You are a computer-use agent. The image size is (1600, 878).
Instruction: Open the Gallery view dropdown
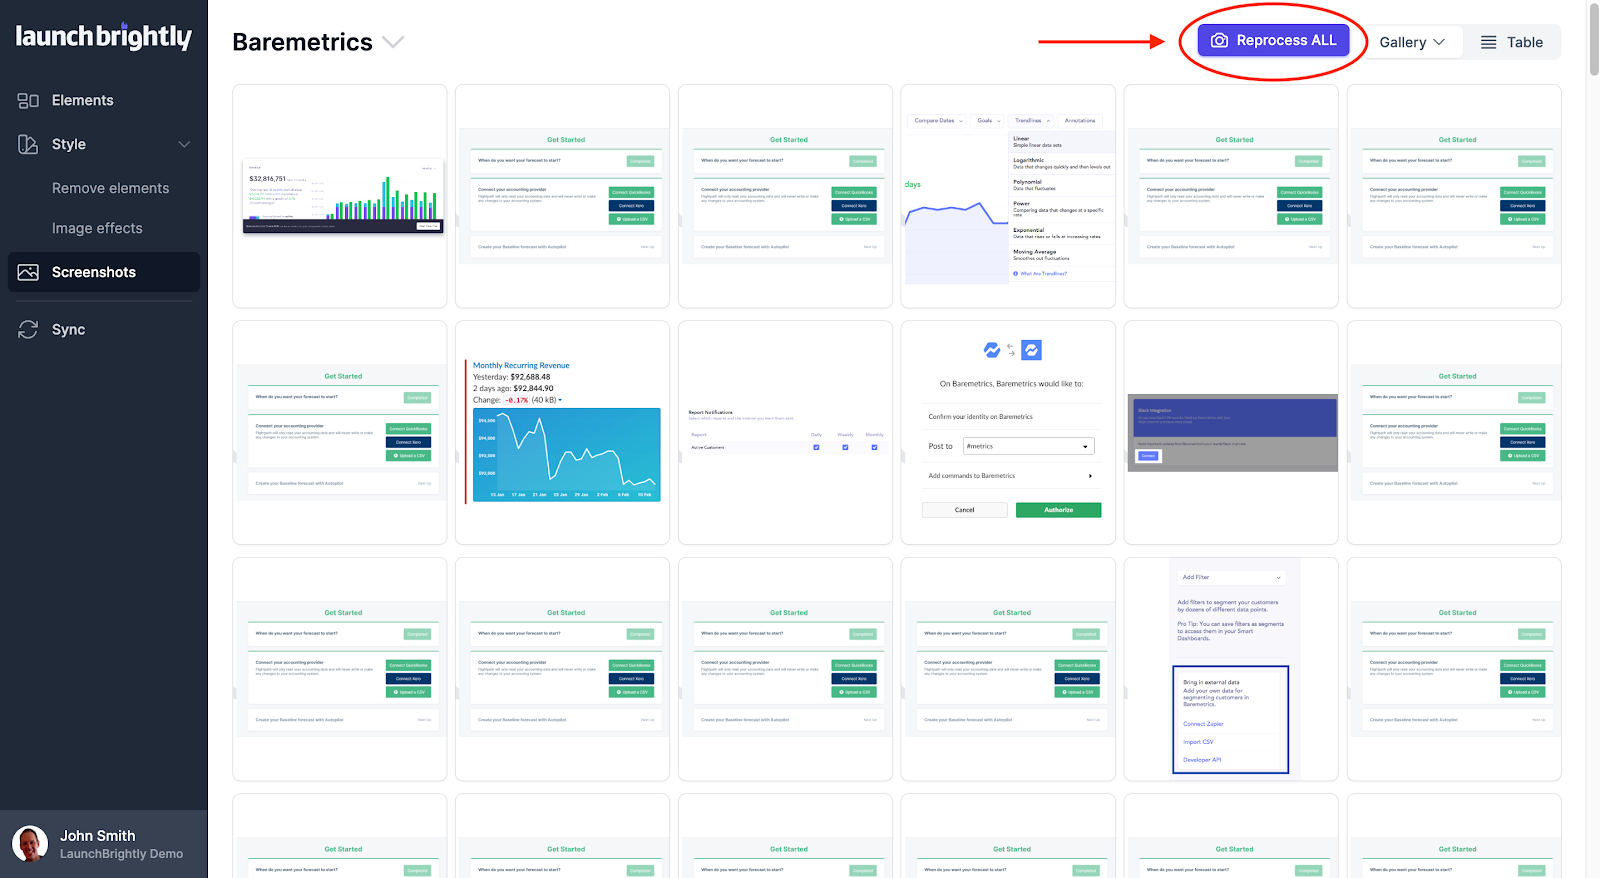click(x=1411, y=43)
